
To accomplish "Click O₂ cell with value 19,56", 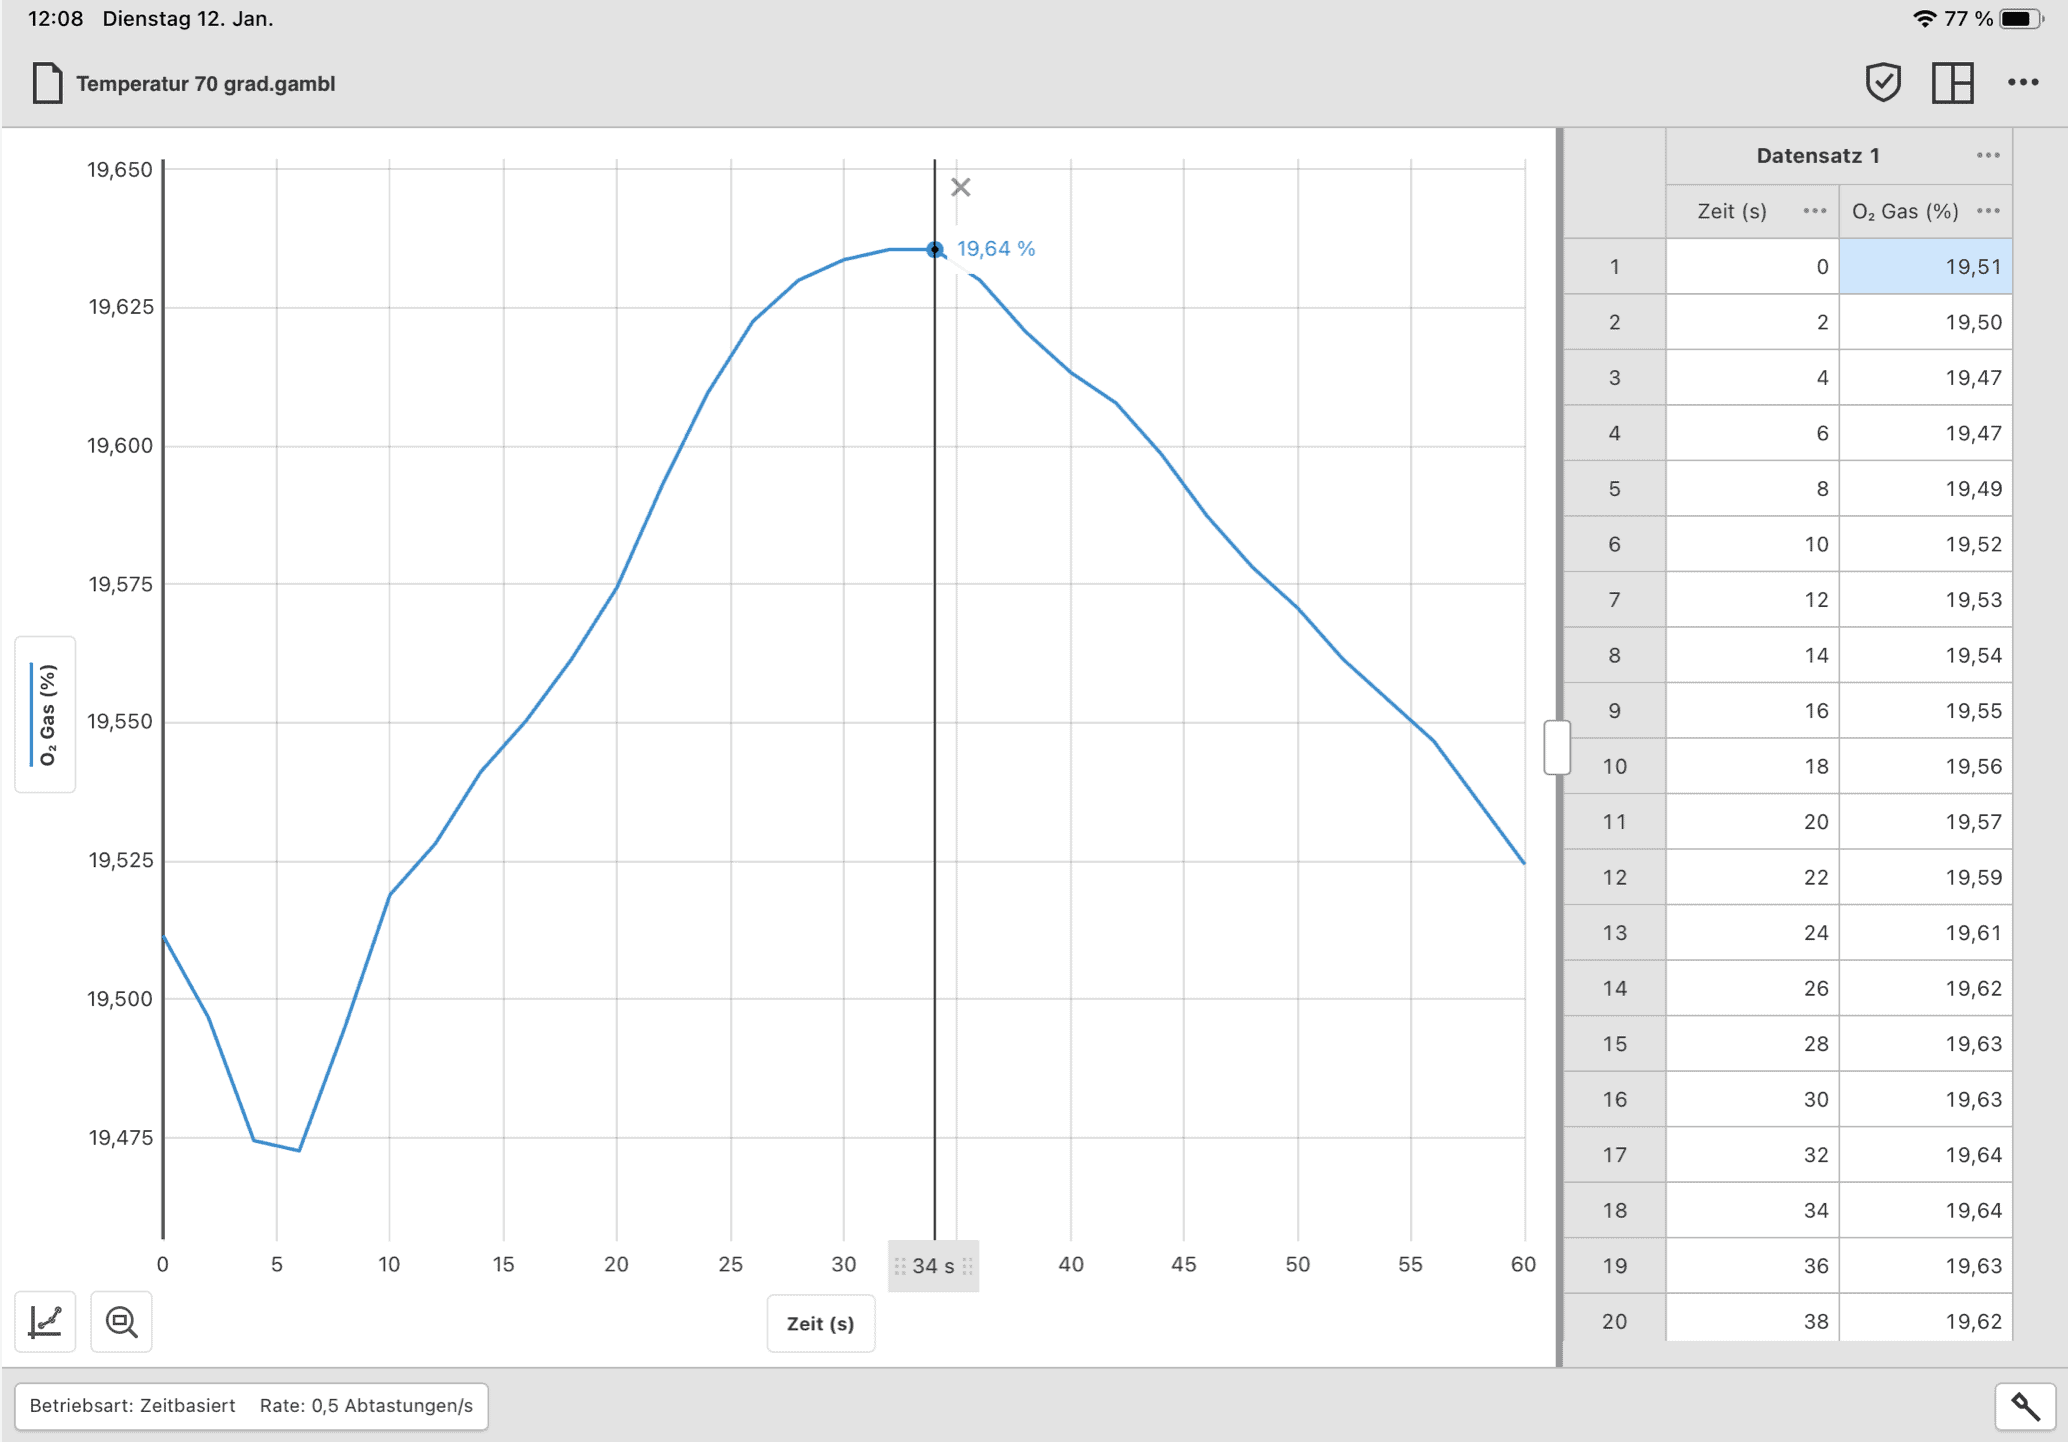I will click(x=1925, y=766).
